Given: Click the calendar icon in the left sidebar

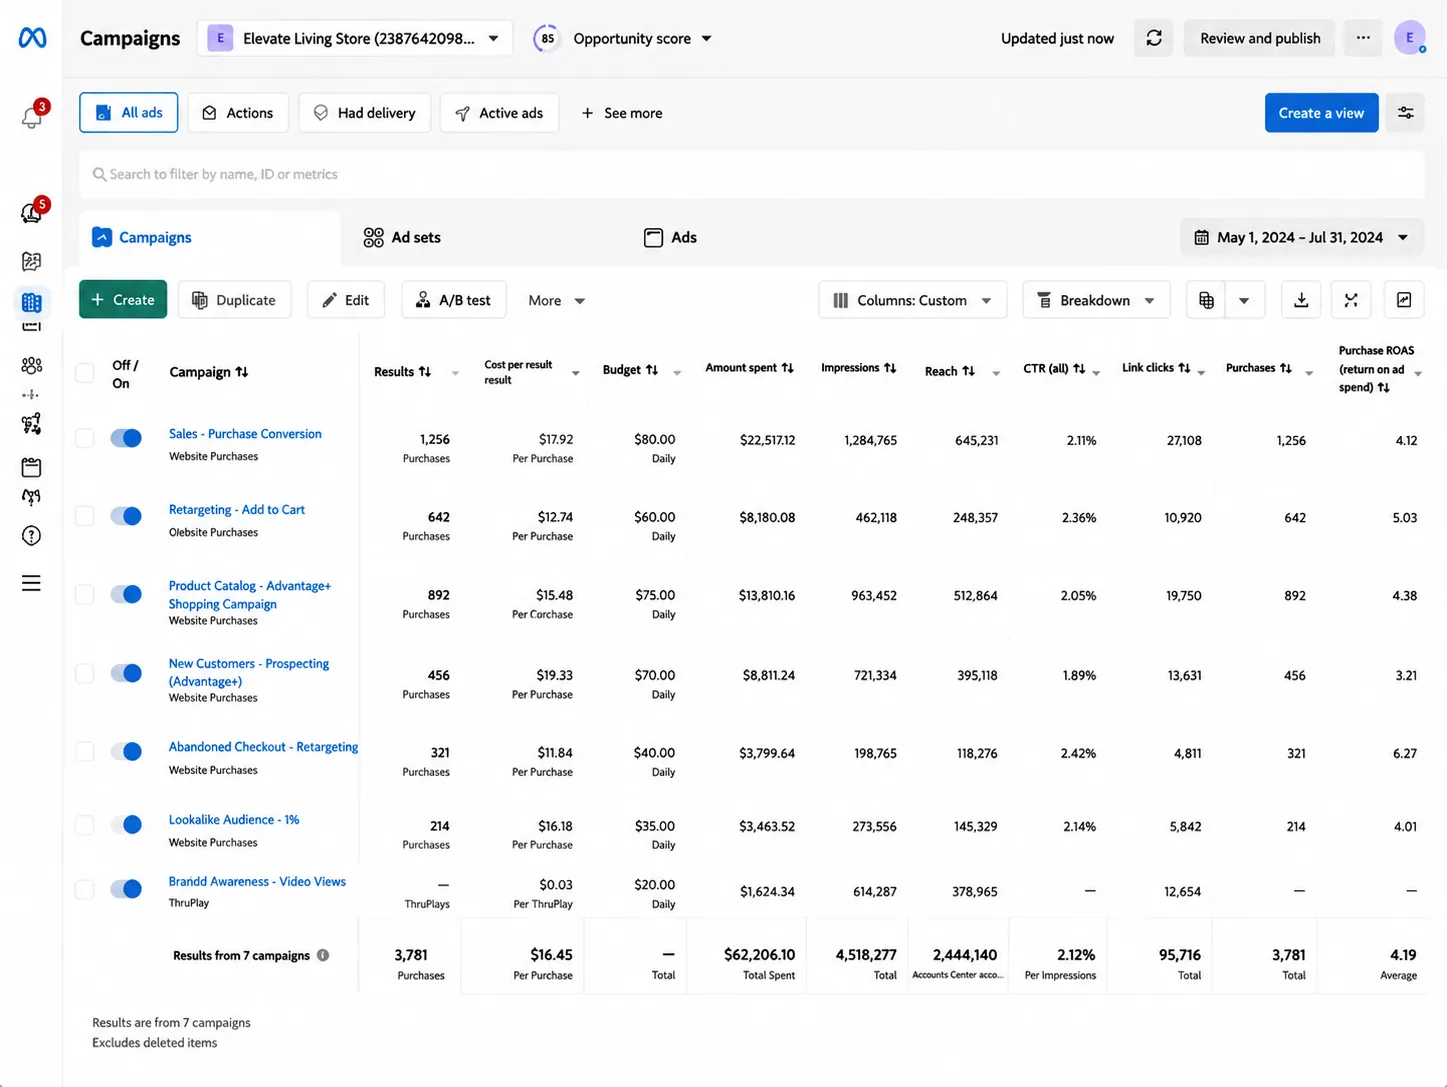Looking at the screenshot, I should 32,467.
